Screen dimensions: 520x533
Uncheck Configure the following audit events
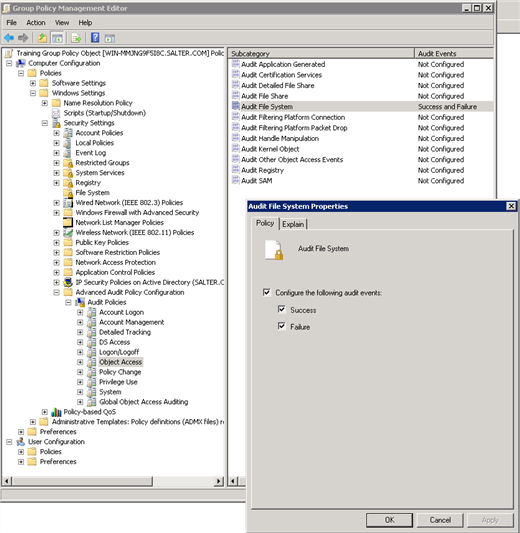[267, 292]
